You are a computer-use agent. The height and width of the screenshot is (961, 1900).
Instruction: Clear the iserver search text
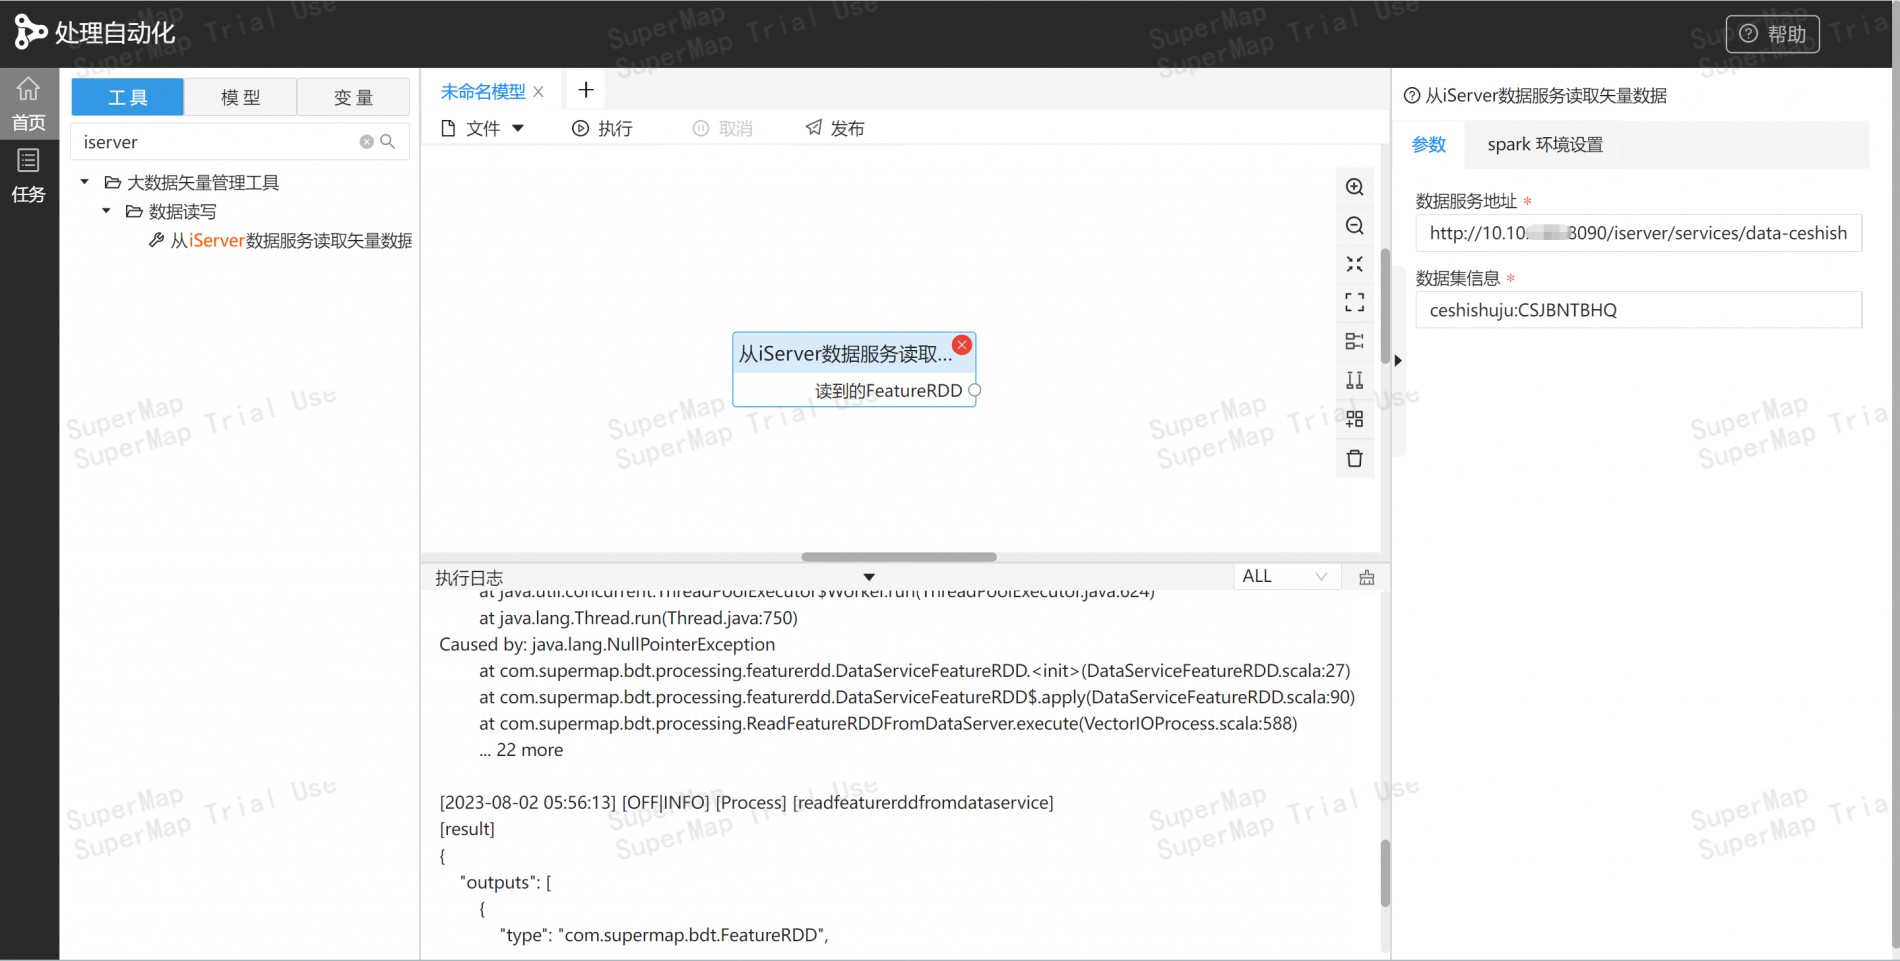pyautogui.click(x=366, y=142)
